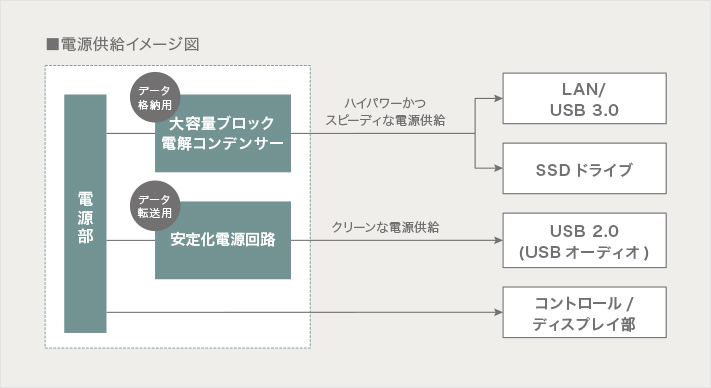Viewport: 711px width, 388px height.
Task: Select the SSDドライブ box
Action: click(x=584, y=169)
